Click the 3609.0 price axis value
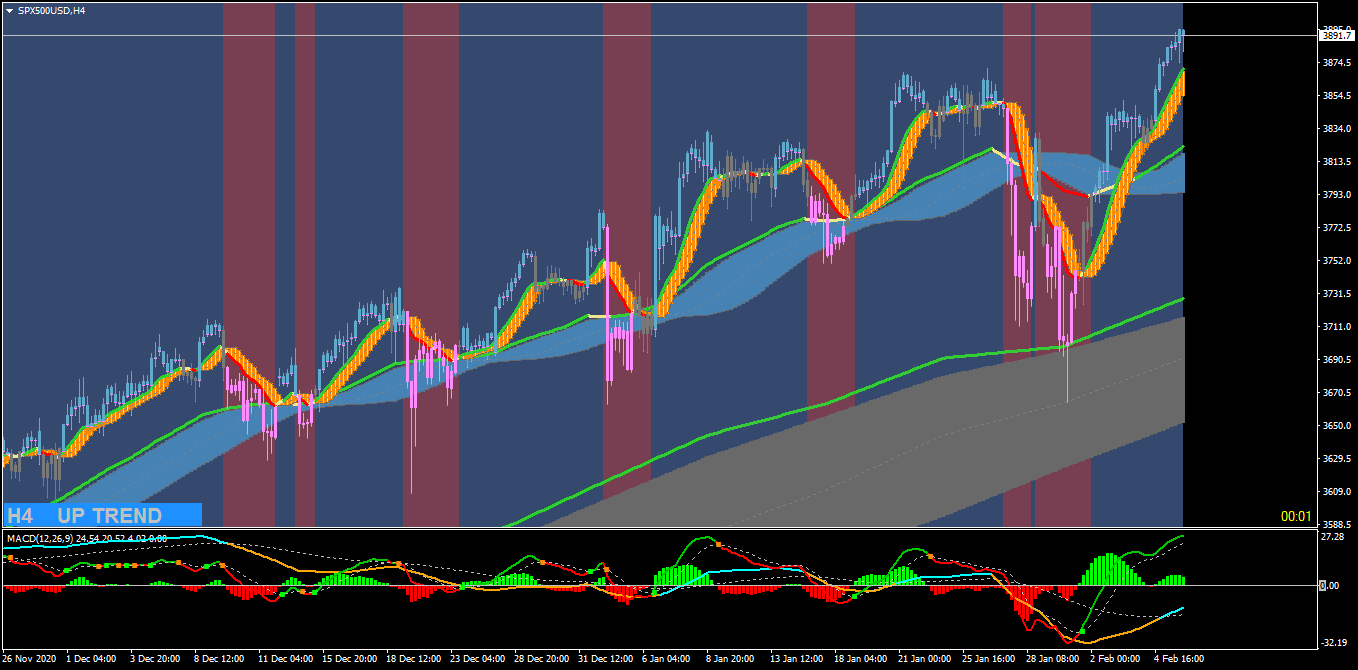 [x=1337, y=492]
